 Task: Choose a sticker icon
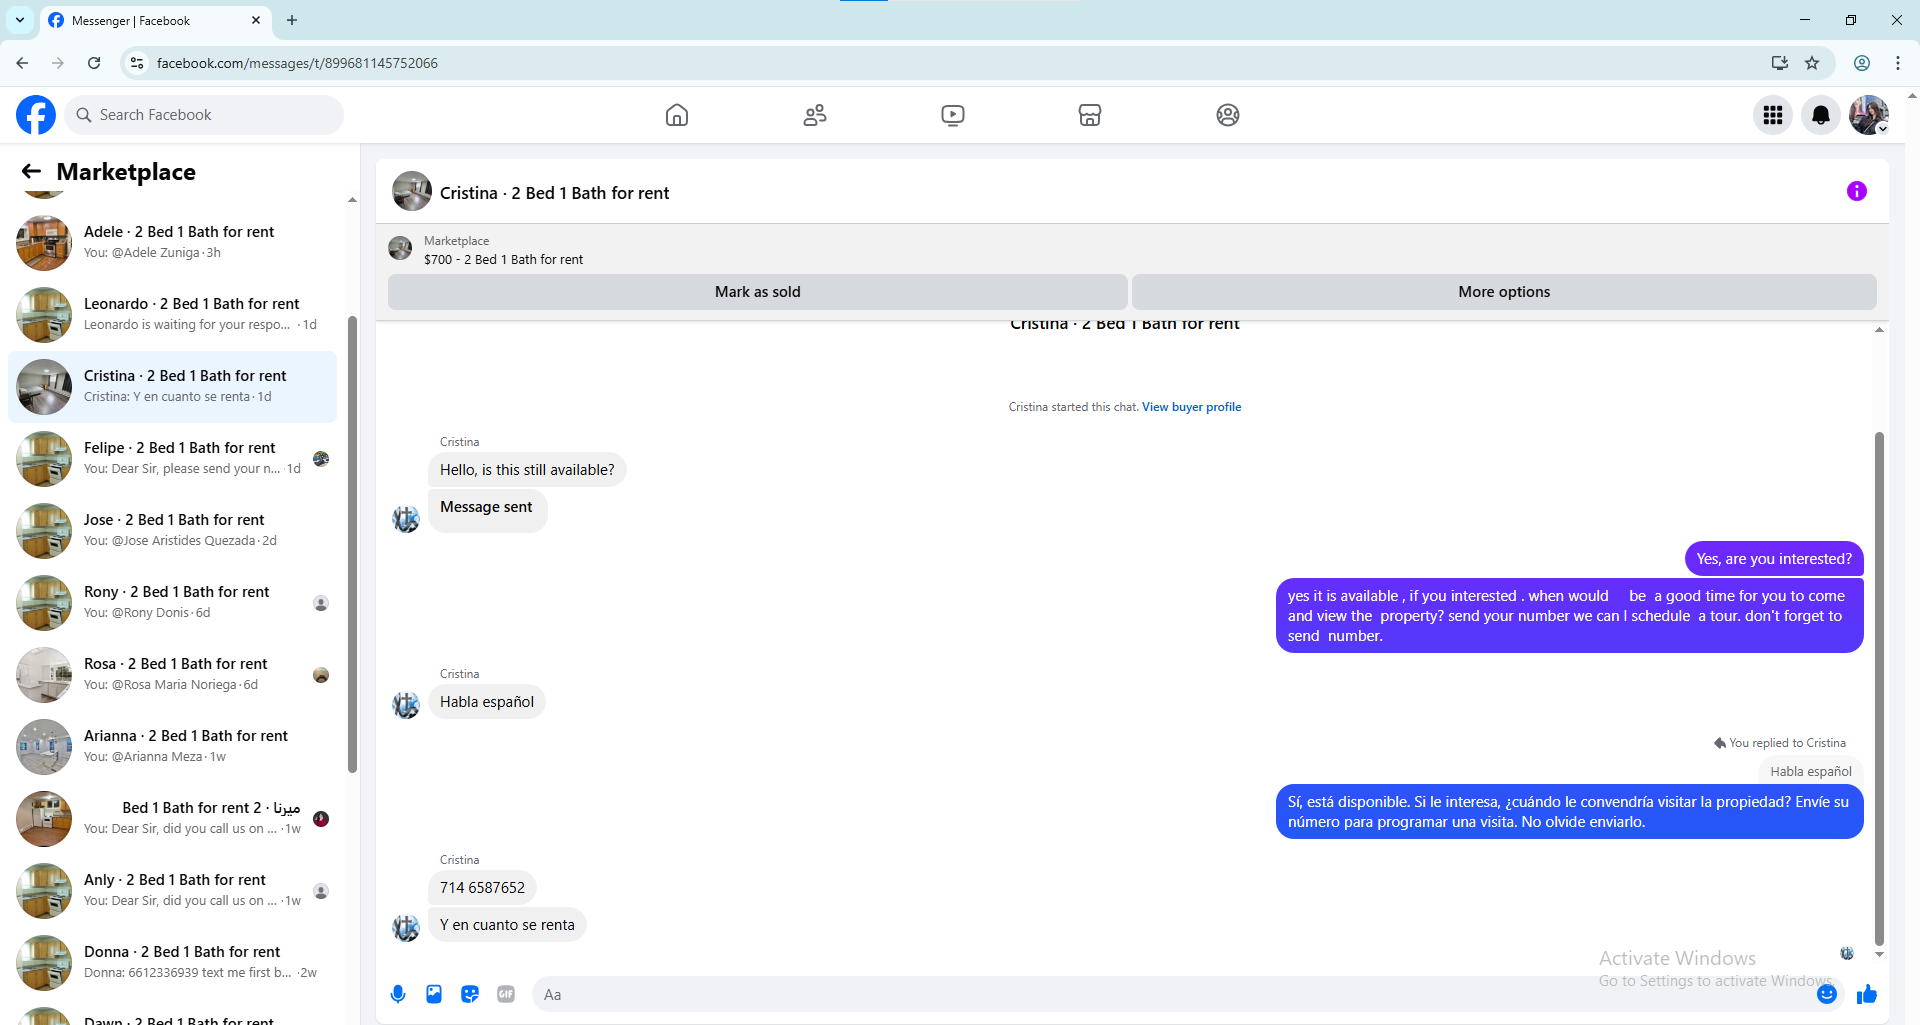point(470,994)
